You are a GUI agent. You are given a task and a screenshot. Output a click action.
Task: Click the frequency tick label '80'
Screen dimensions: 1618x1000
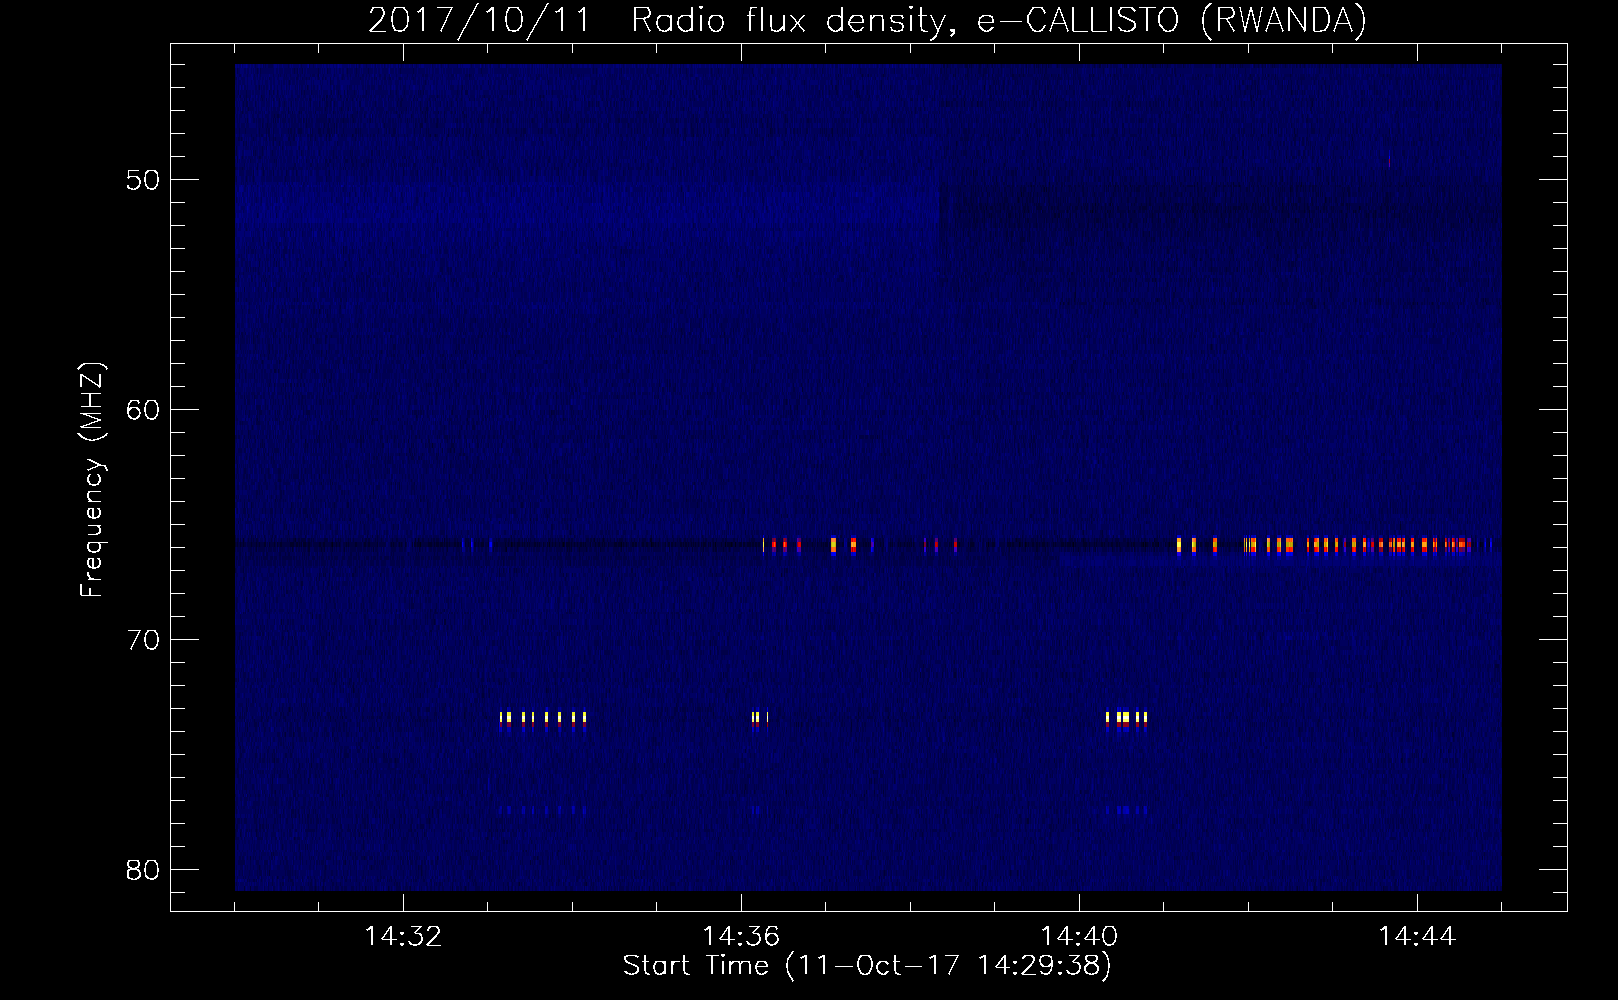click(x=144, y=870)
